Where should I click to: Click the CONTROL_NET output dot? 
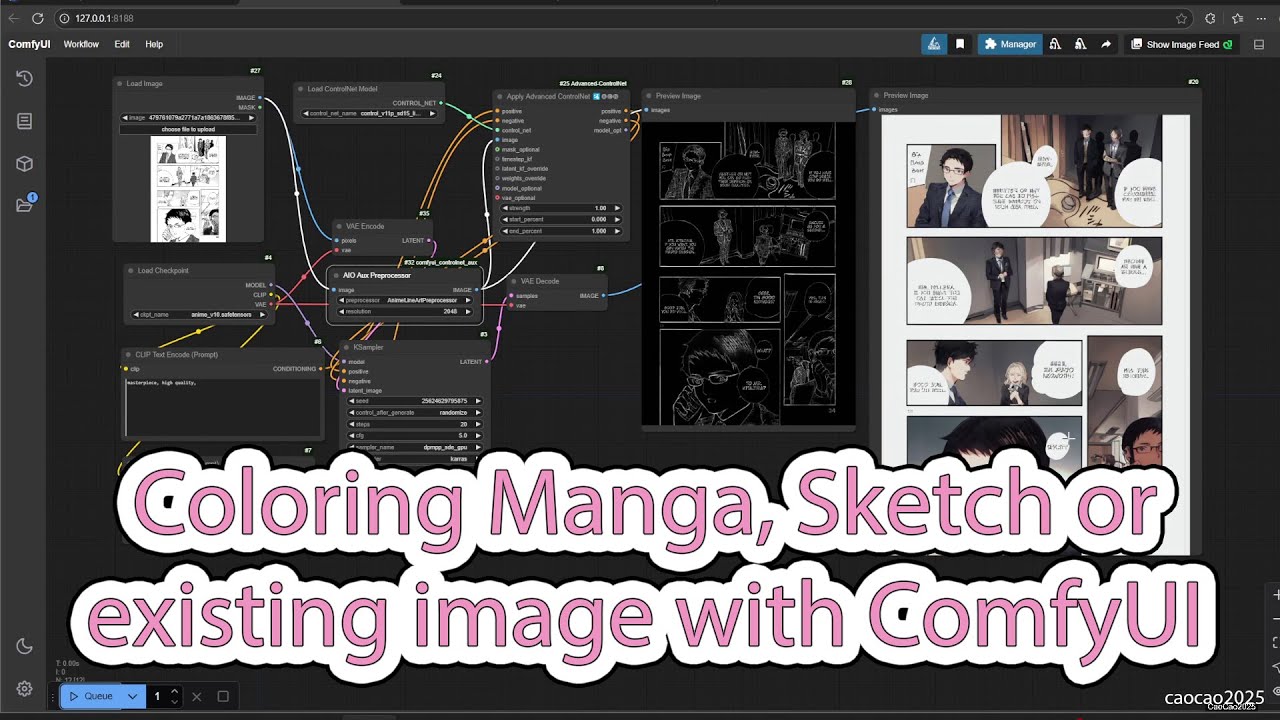pyautogui.click(x=441, y=103)
